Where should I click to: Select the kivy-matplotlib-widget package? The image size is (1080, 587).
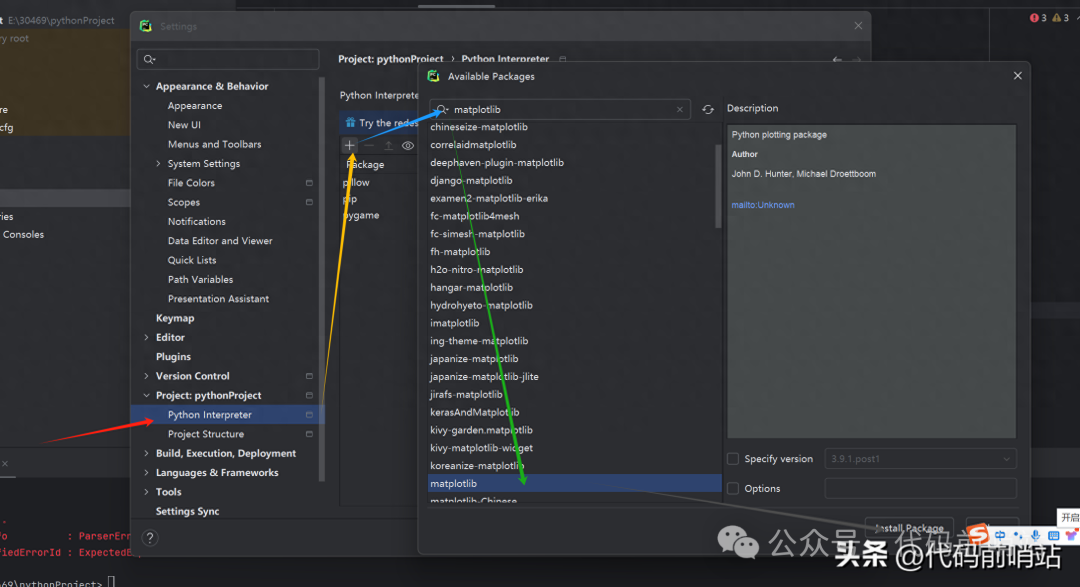point(481,448)
